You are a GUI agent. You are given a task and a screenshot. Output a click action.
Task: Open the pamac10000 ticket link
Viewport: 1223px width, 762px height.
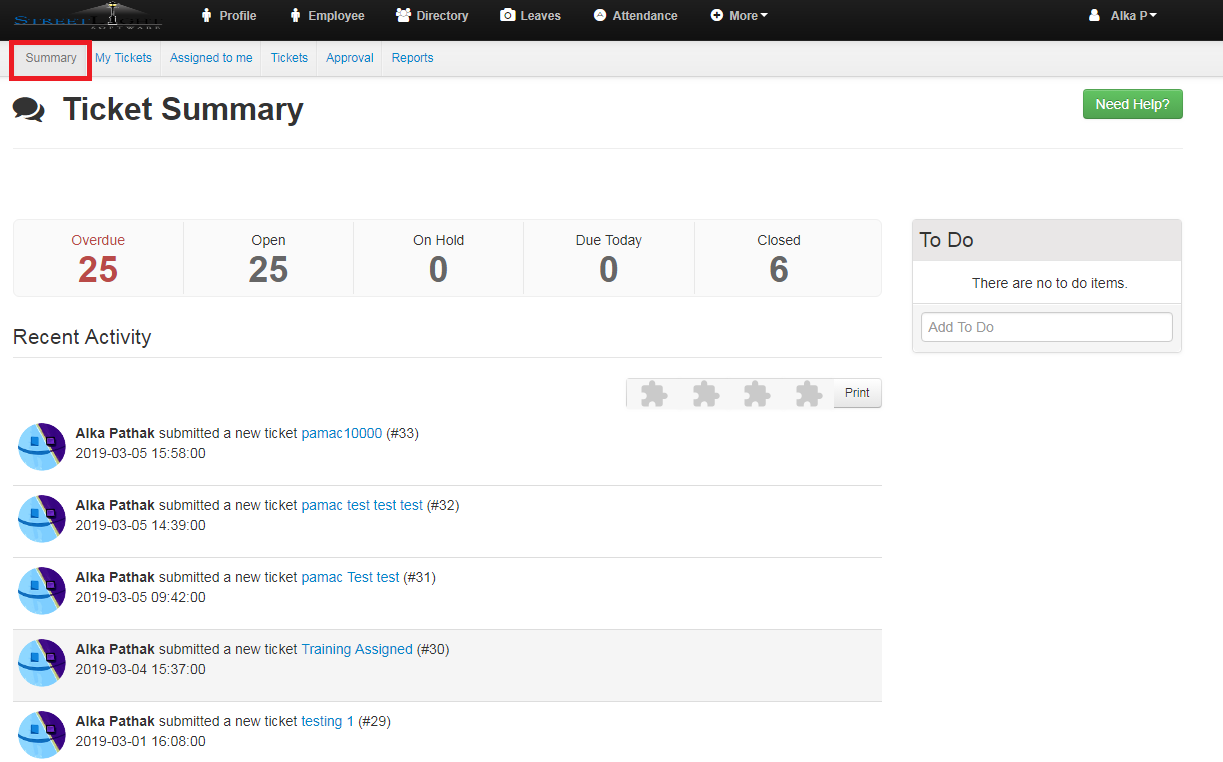tap(342, 433)
